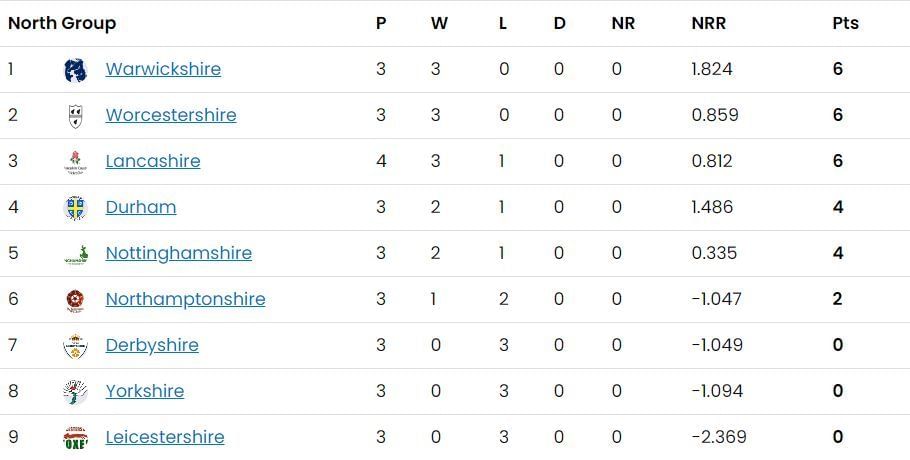Open the Warwickshire team link
The height and width of the screenshot is (460, 910).
click(x=163, y=69)
